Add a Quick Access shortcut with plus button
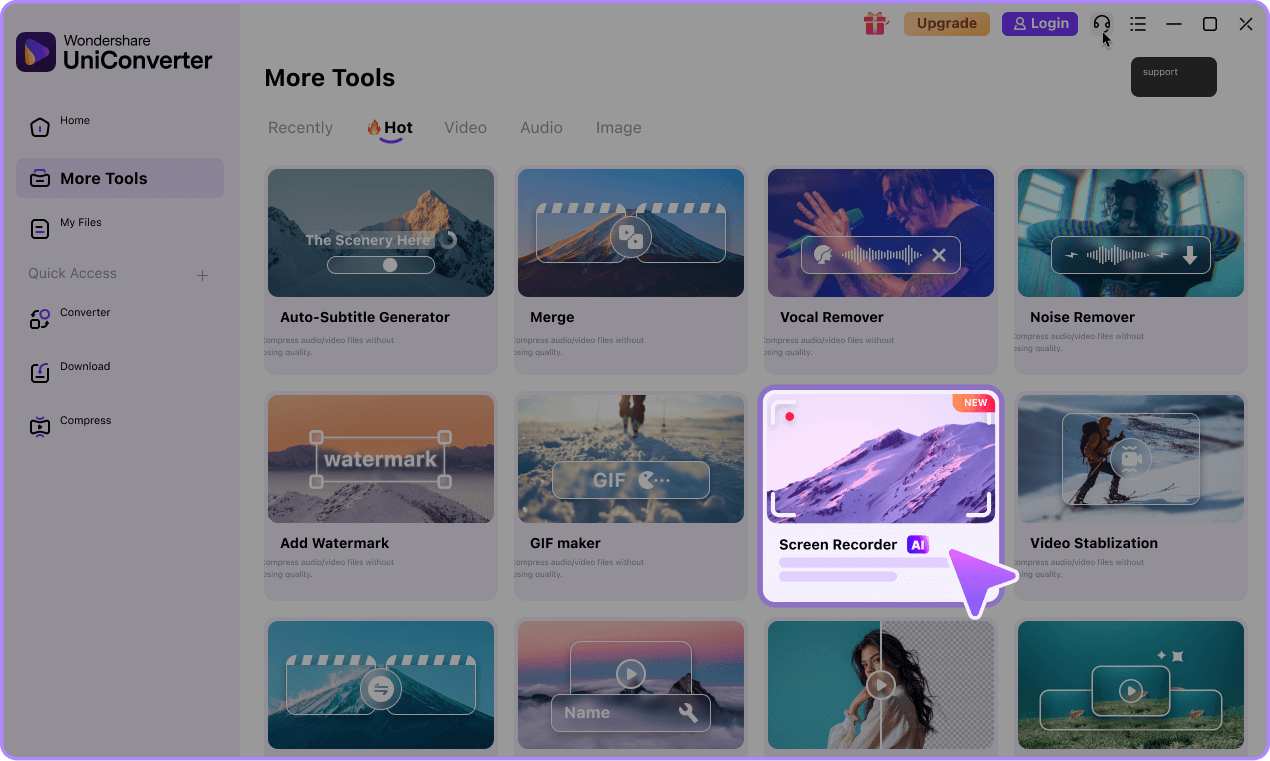Image resolution: width=1270 pixels, height=761 pixels. (202, 274)
